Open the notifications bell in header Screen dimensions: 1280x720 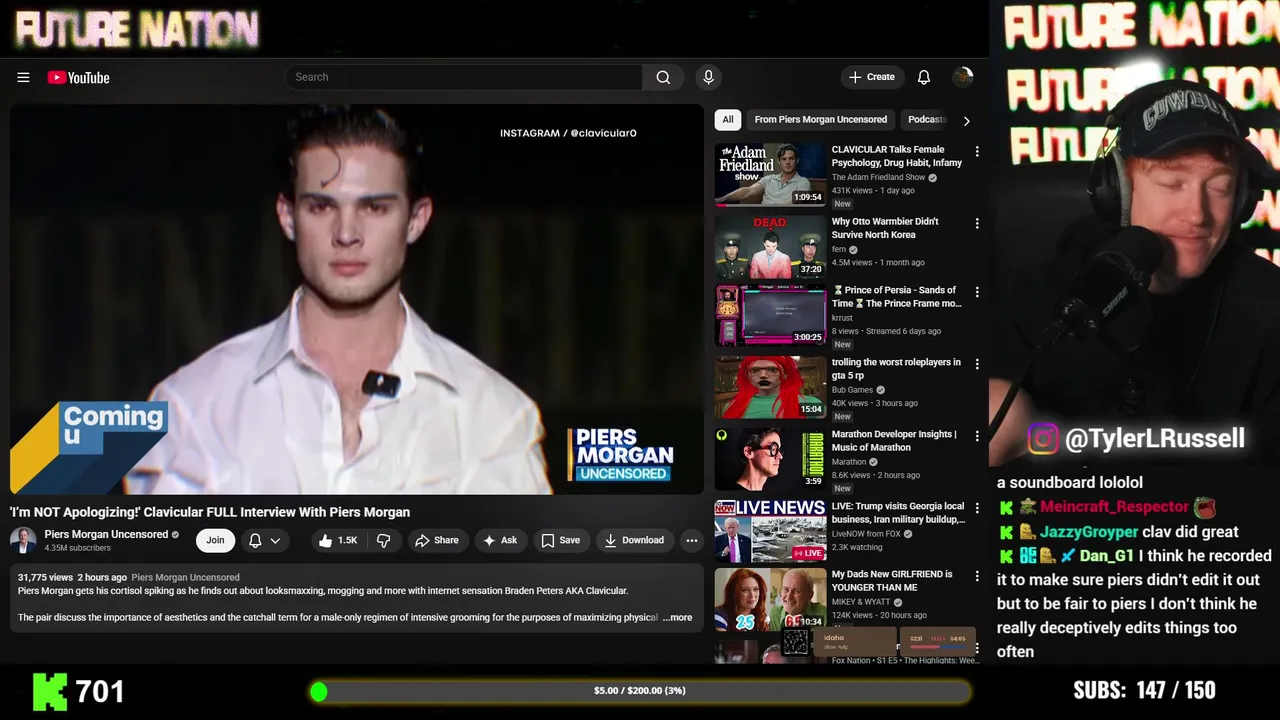tap(924, 77)
